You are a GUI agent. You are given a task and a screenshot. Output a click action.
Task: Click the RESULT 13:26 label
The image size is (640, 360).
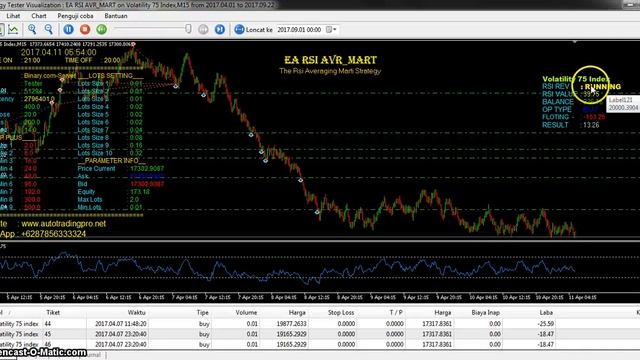(x=571, y=125)
